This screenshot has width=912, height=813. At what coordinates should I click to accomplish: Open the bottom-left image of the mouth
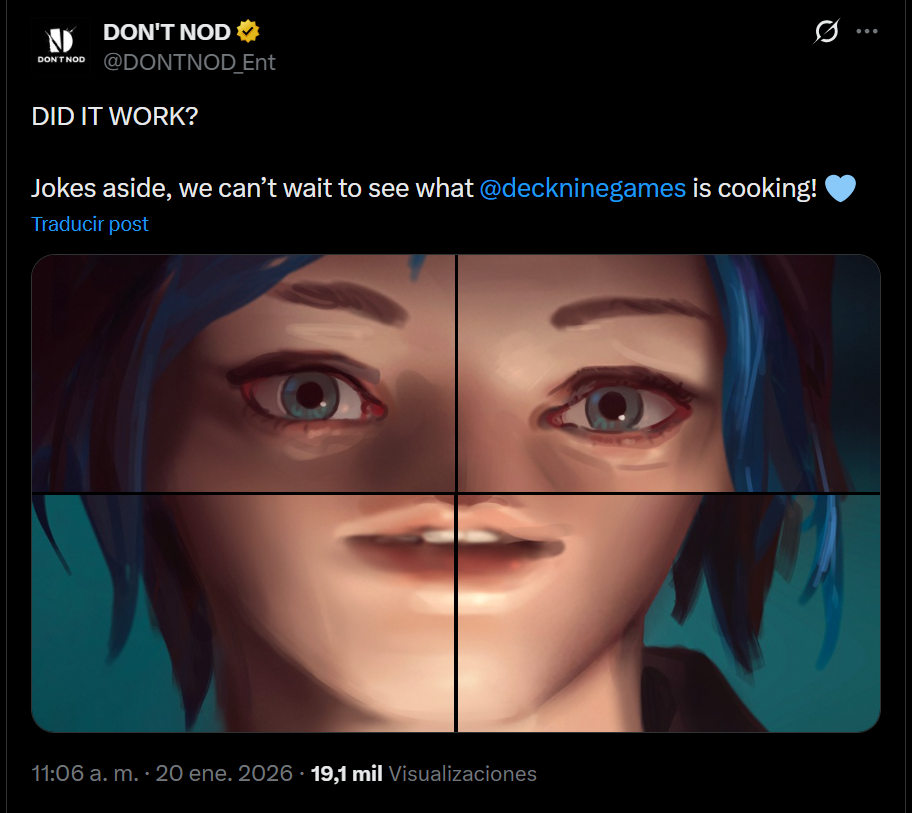[x=243, y=613]
